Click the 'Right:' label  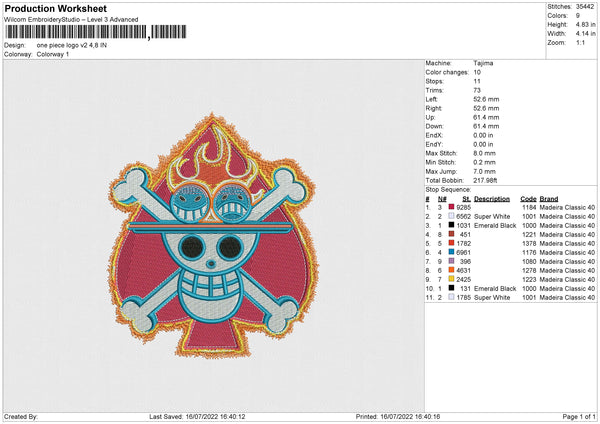coord(434,108)
